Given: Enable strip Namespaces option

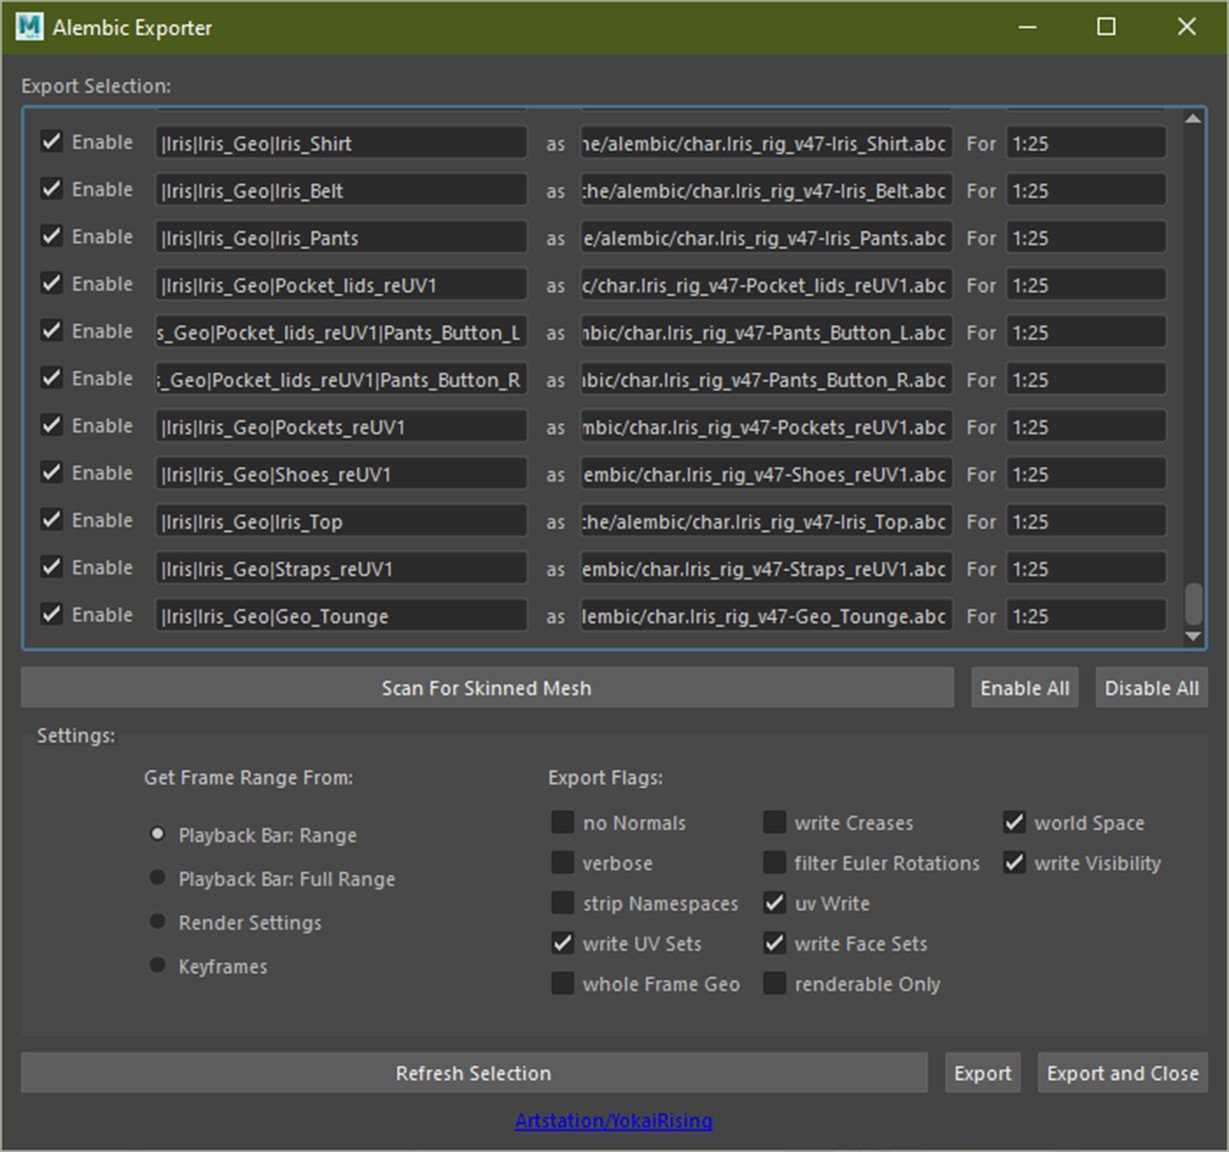Looking at the screenshot, I should click(x=562, y=901).
